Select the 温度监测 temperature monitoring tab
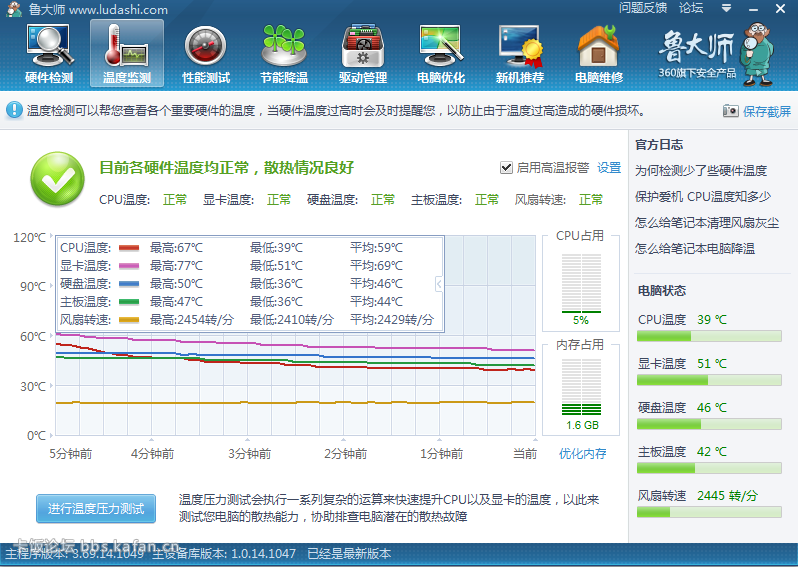 [x=127, y=54]
